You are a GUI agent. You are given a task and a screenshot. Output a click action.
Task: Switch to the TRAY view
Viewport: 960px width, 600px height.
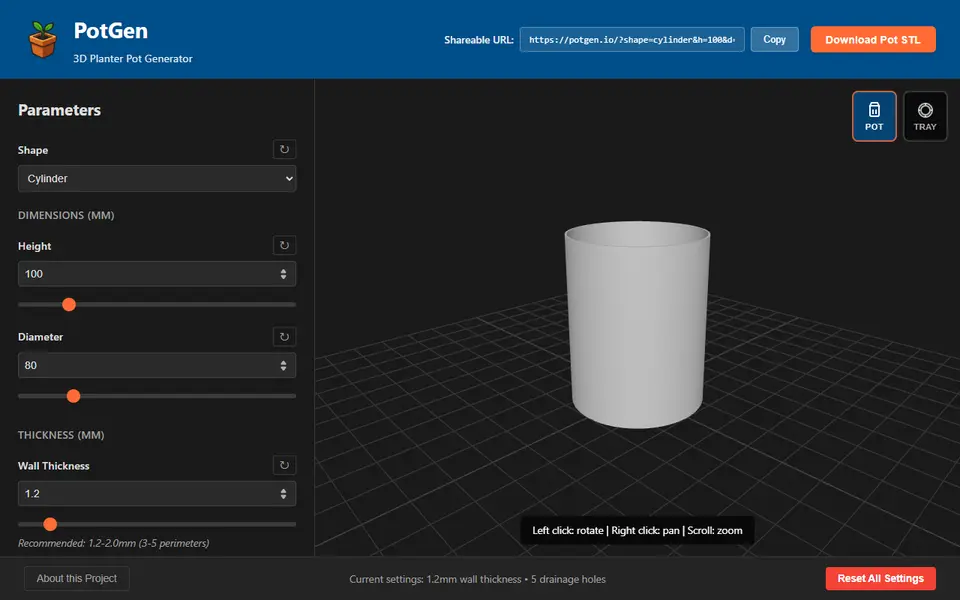tap(924, 116)
